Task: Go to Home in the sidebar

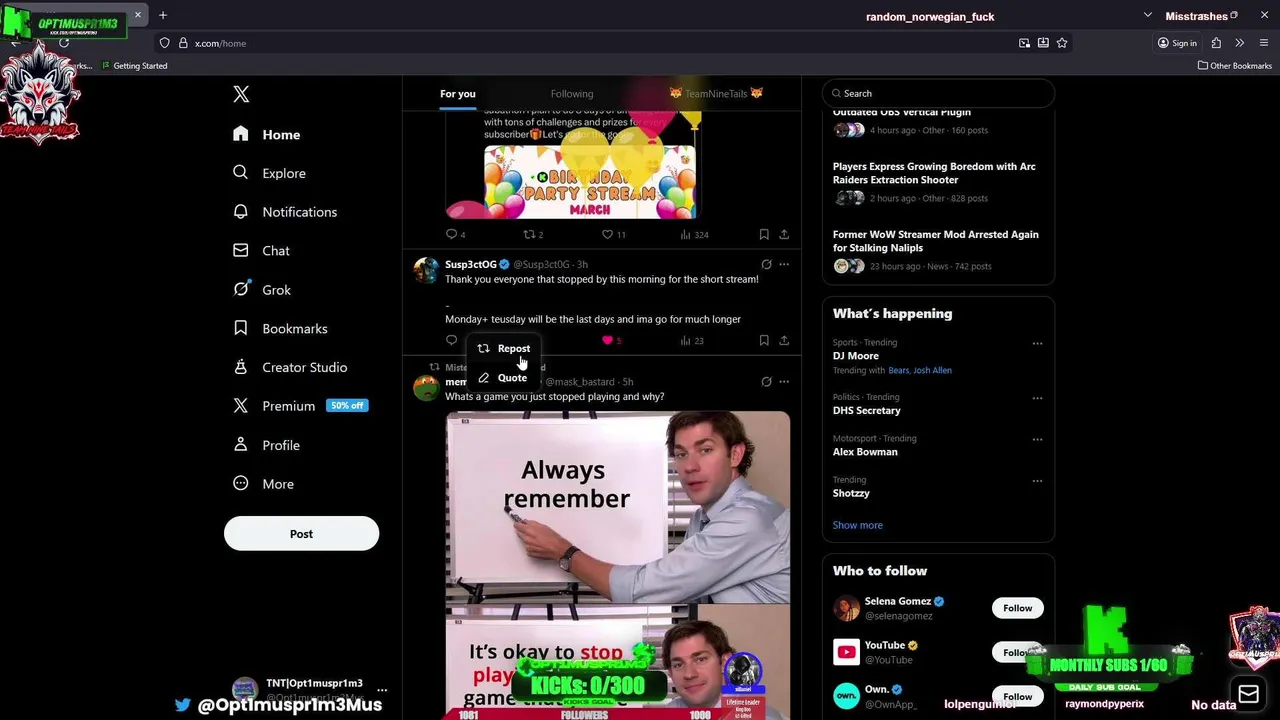Action: pos(266,134)
